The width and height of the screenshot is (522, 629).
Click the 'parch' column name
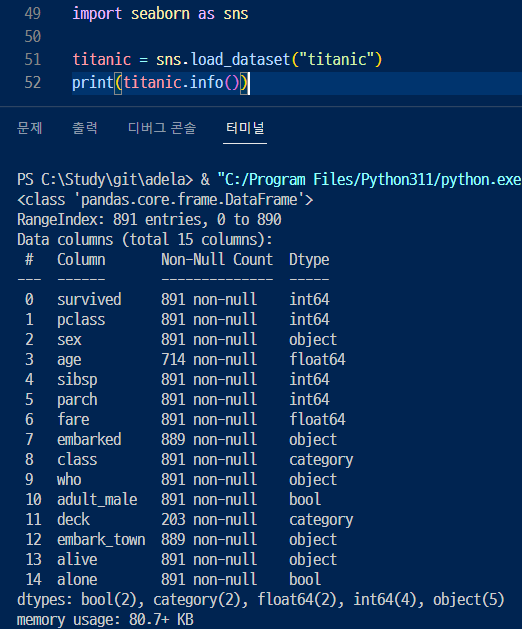(77, 400)
